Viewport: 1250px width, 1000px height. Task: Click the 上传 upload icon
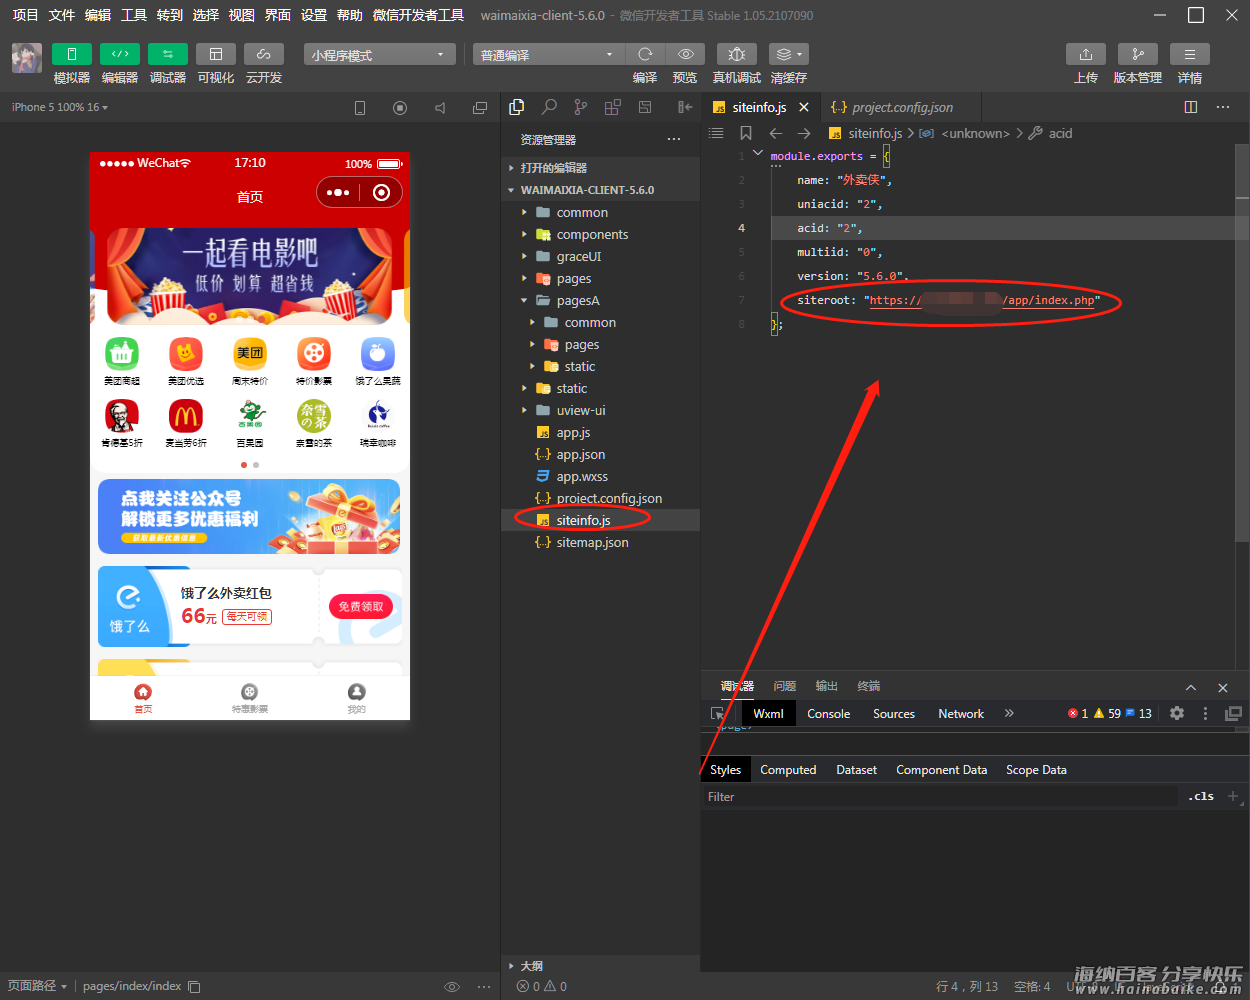pos(1086,54)
